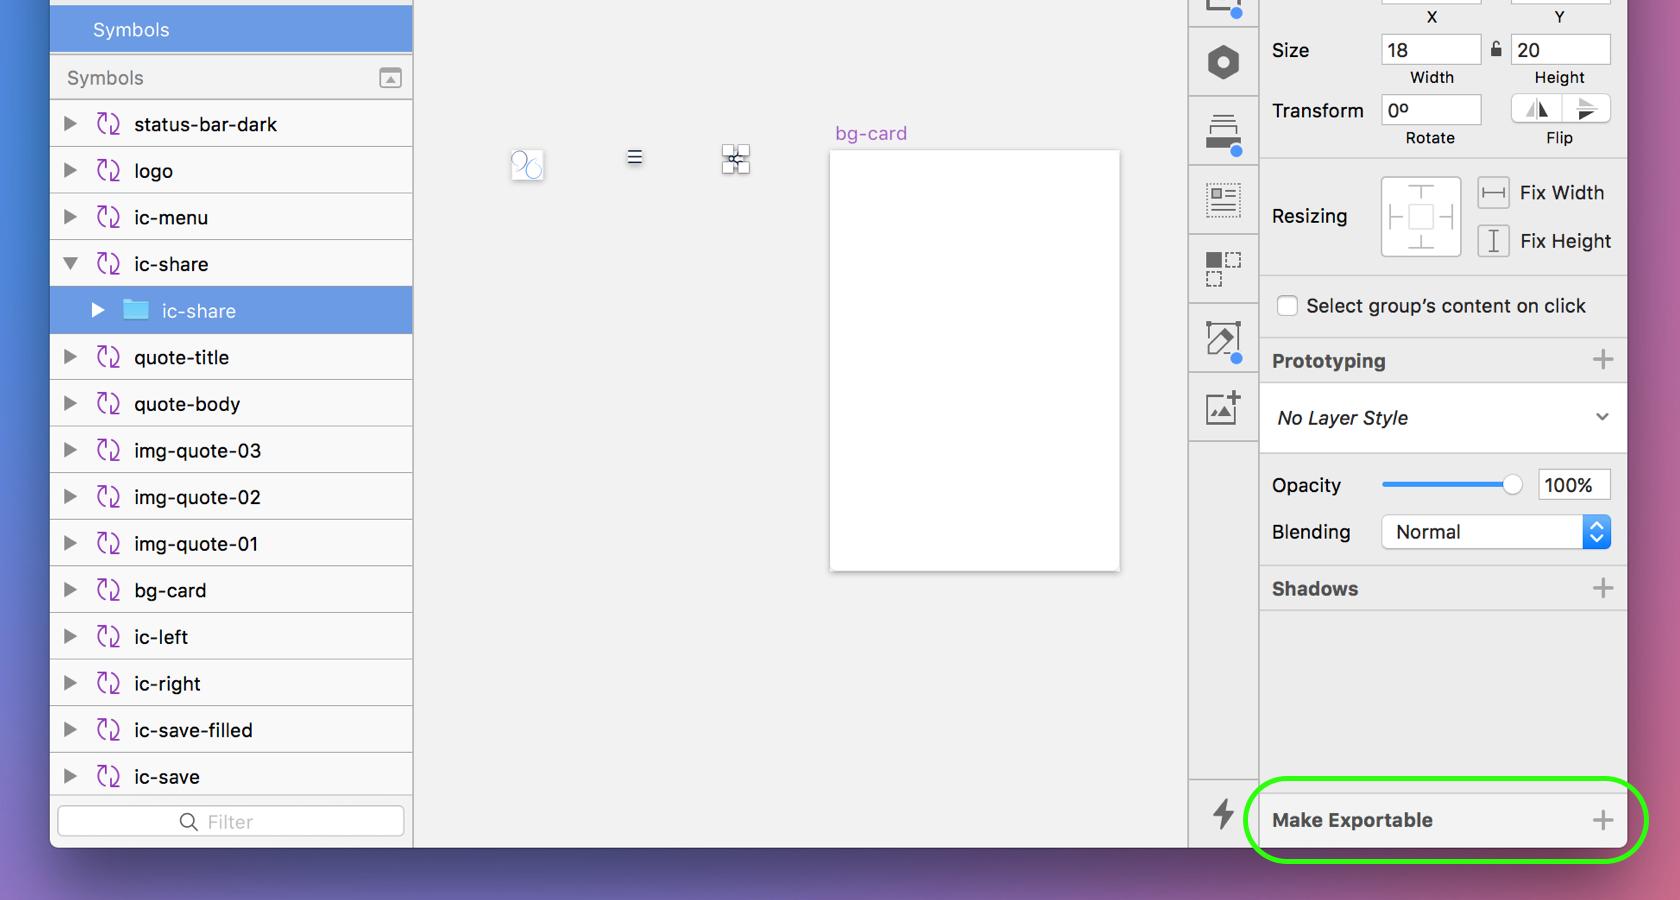Collapse the ic-share symbol
Image resolution: width=1680 pixels, height=900 pixels.
70,264
